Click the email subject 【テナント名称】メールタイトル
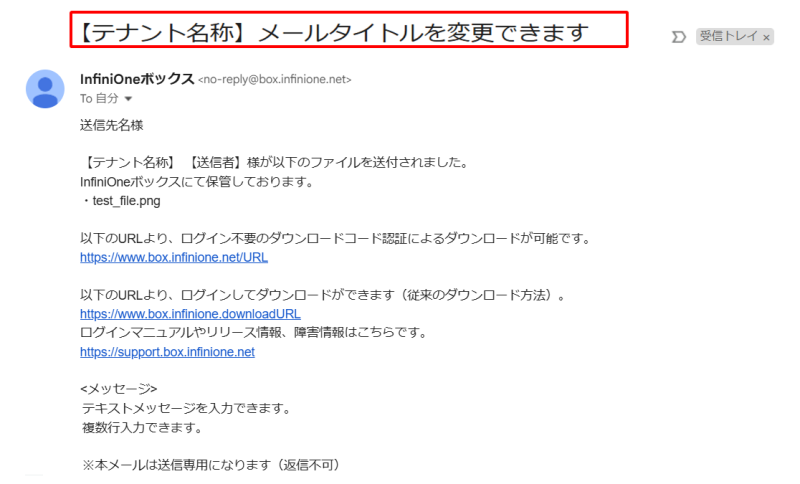800x484 pixels. [334, 33]
